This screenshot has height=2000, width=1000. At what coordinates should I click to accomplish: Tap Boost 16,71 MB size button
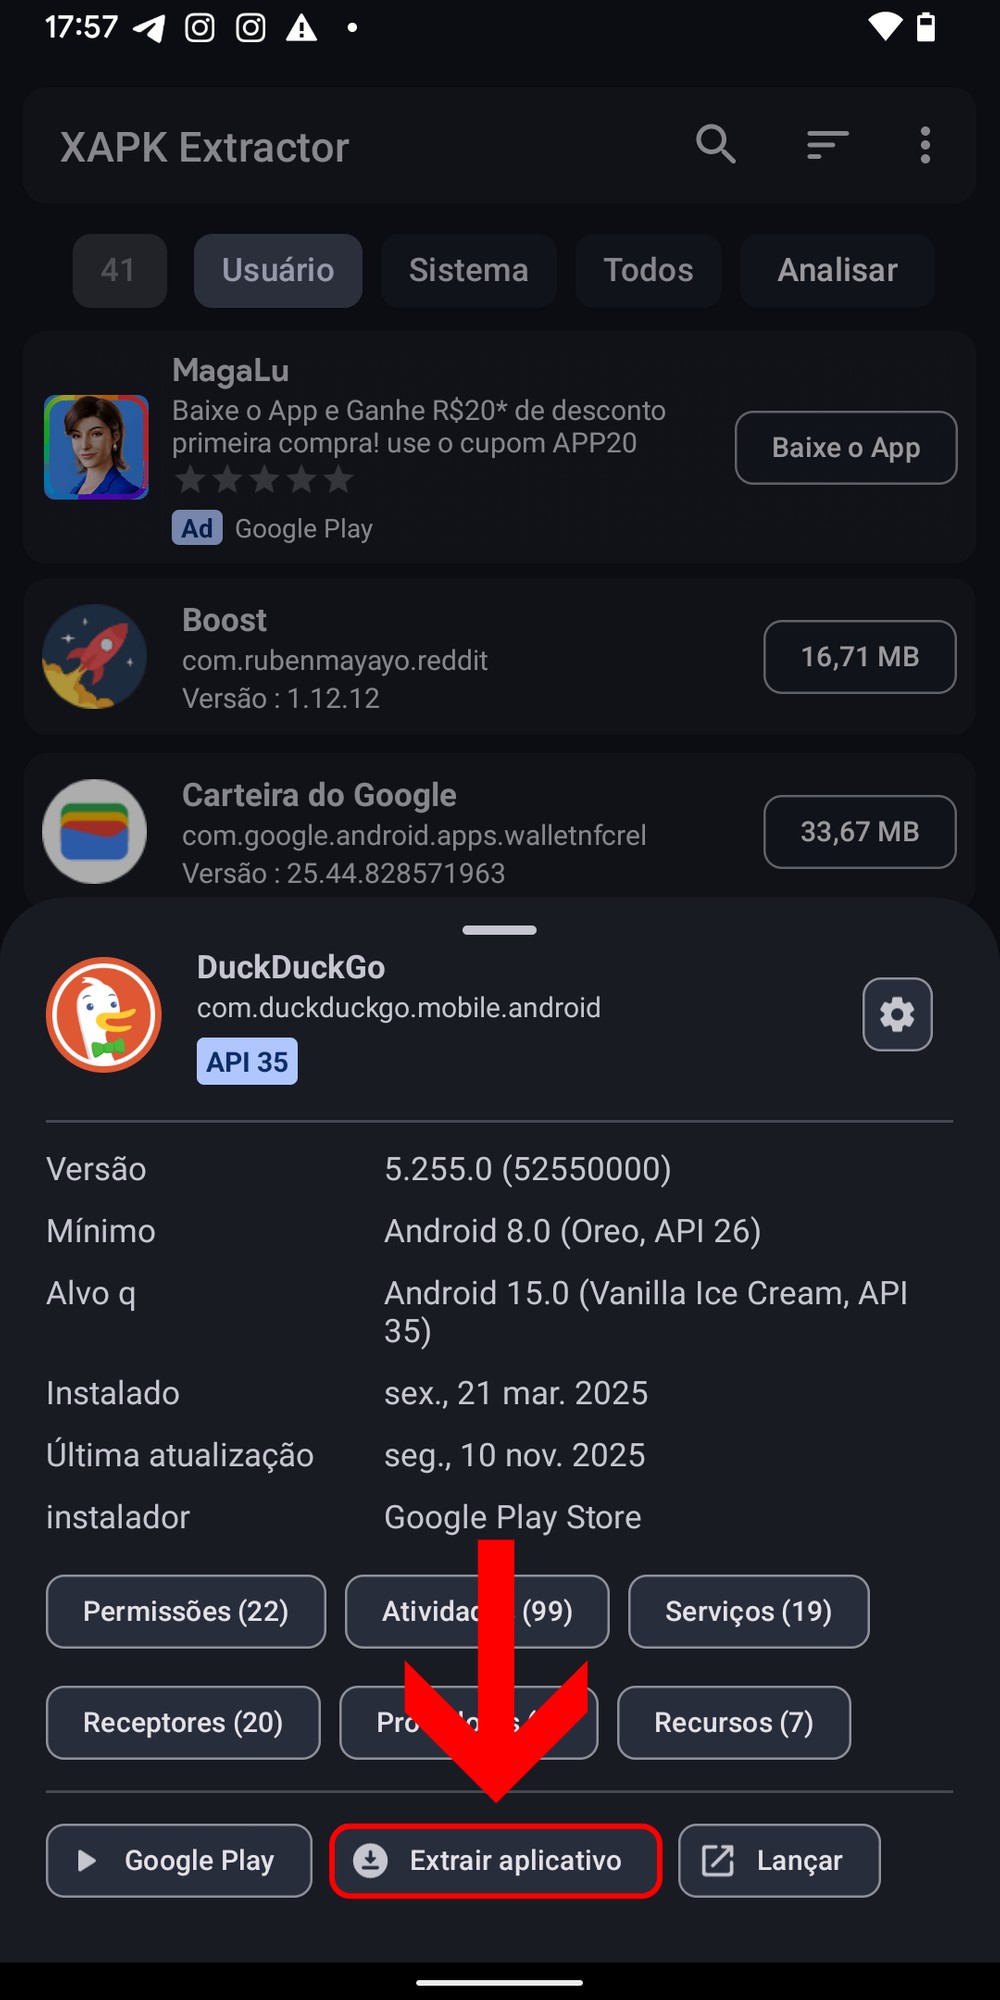point(859,657)
